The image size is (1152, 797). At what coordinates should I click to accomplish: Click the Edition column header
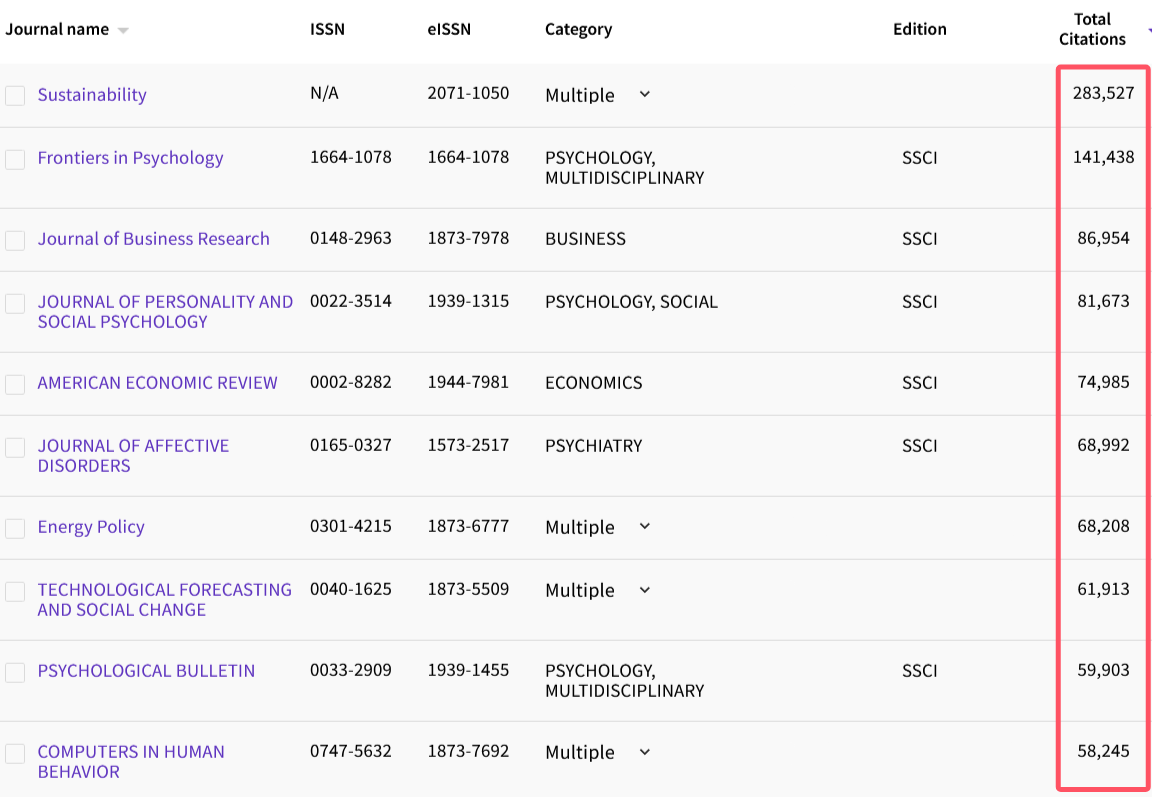[919, 29]
